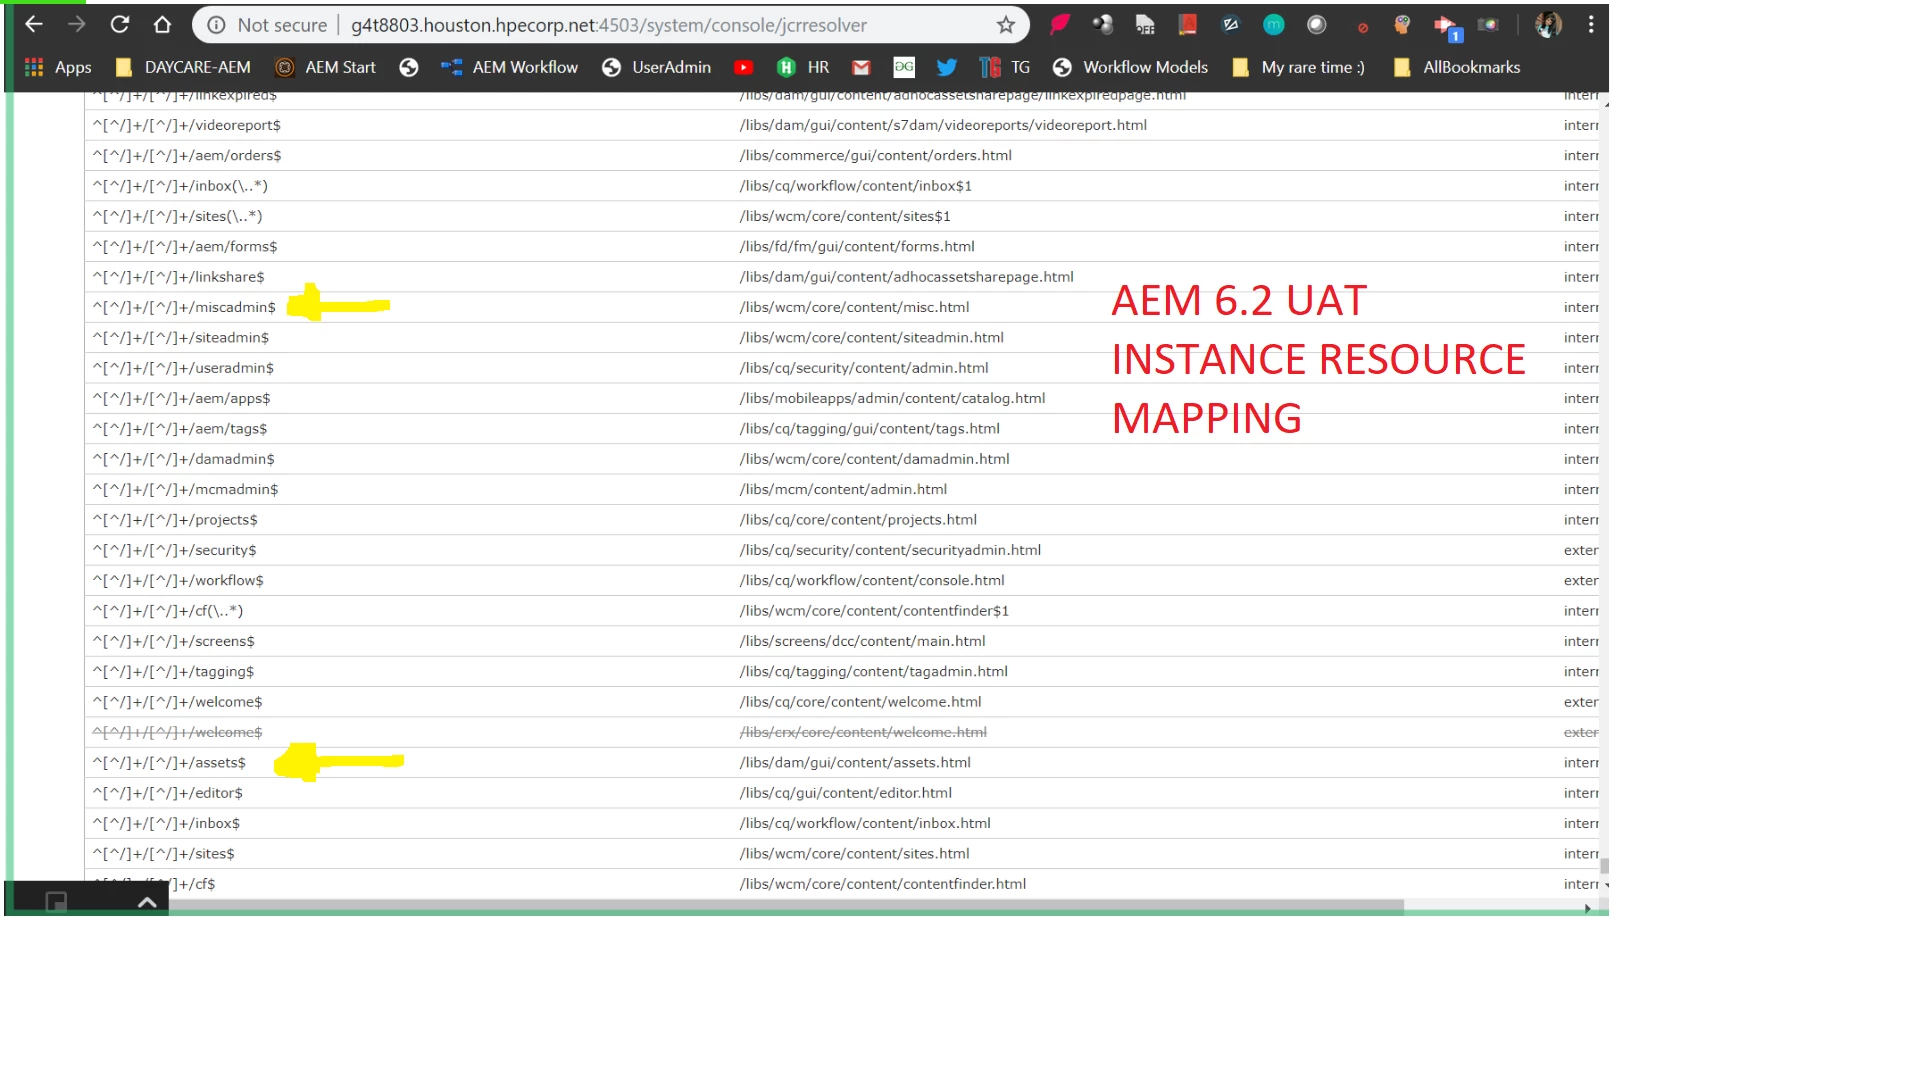Screen dimensions: 1920x1080
Task: Click the browser back arrow
Action: 33,25
